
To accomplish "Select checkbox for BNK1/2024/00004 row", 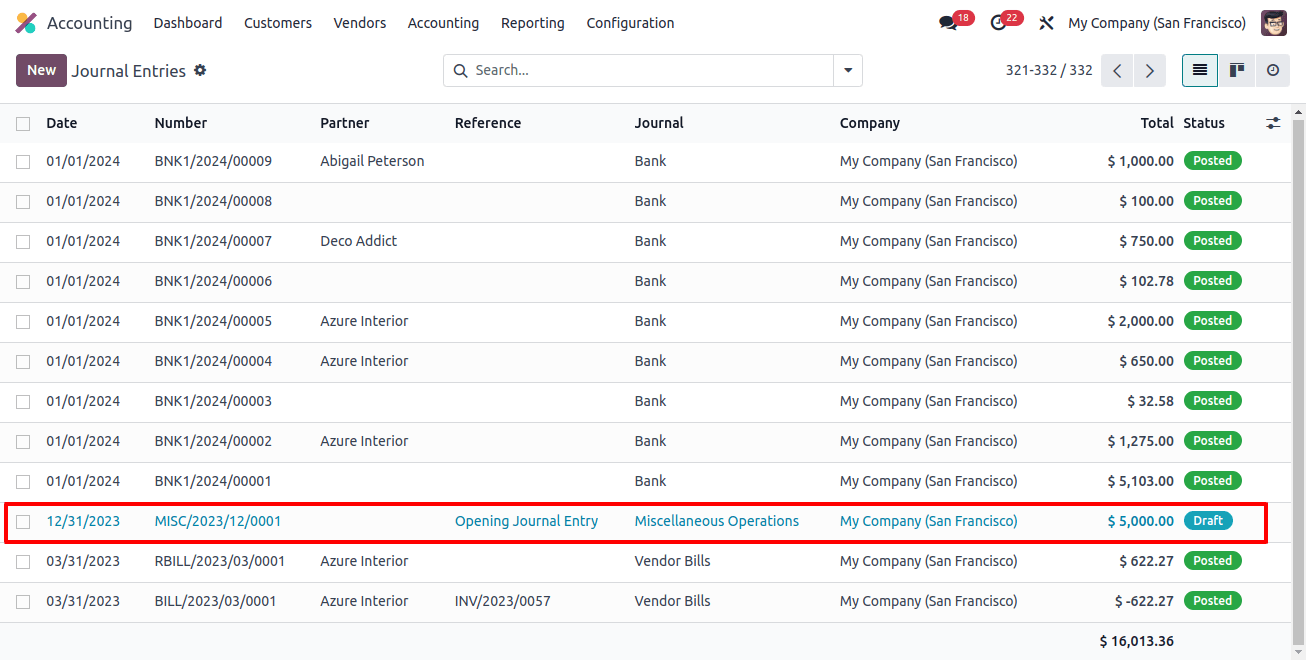I will pos(23,361).
